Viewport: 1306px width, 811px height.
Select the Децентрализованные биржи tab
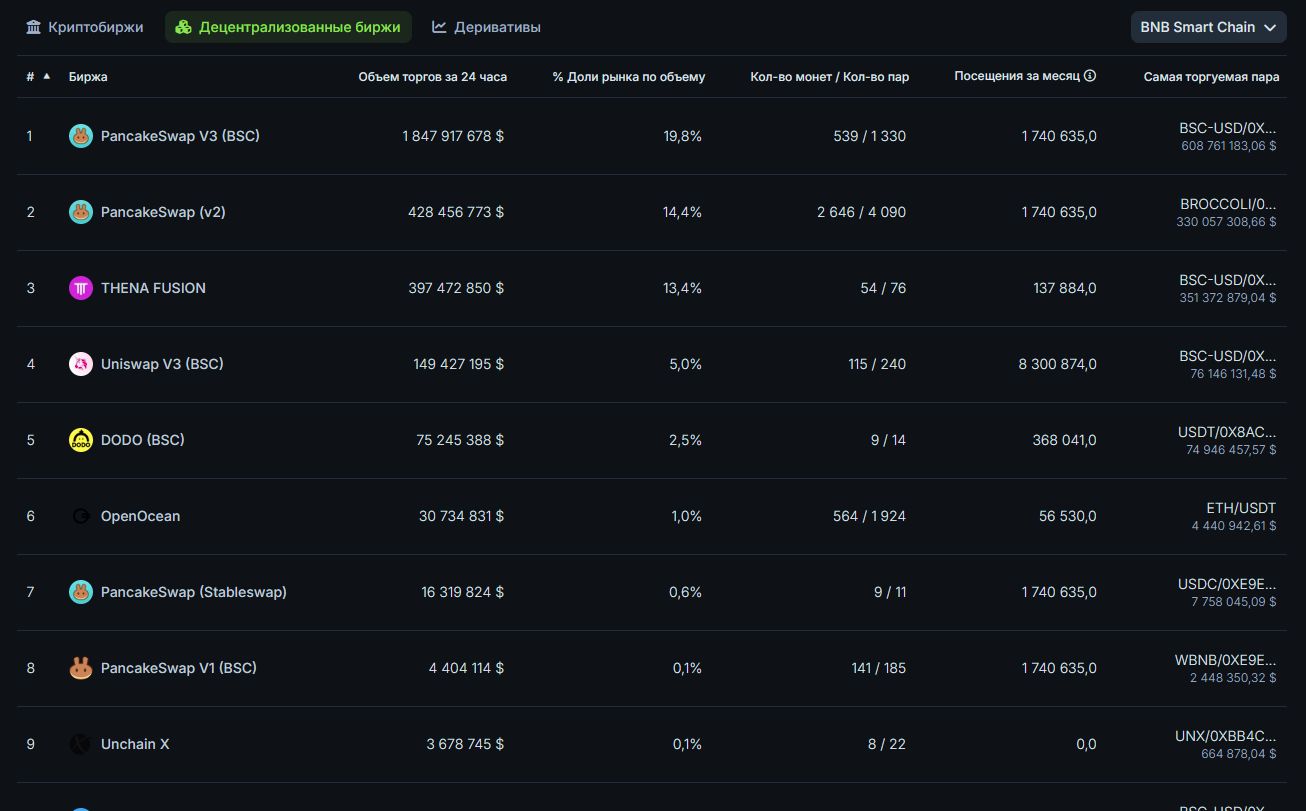tap(288, 27)
